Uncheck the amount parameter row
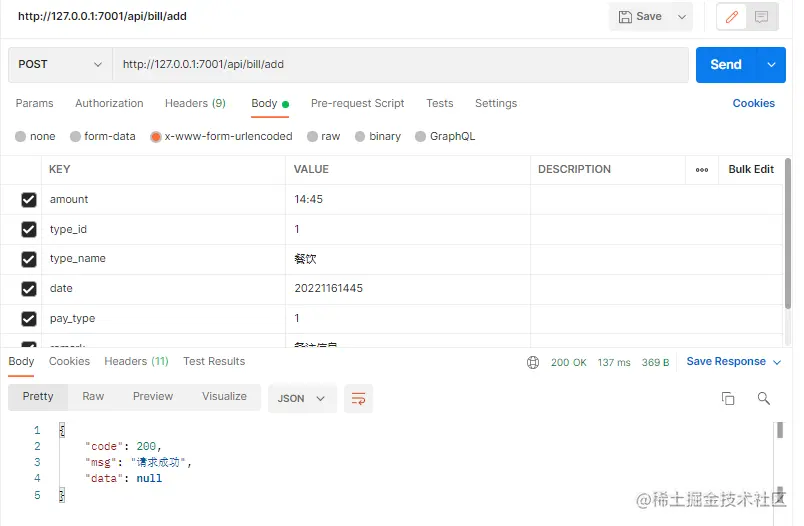804x526 pixels. (x=29, y=199)
